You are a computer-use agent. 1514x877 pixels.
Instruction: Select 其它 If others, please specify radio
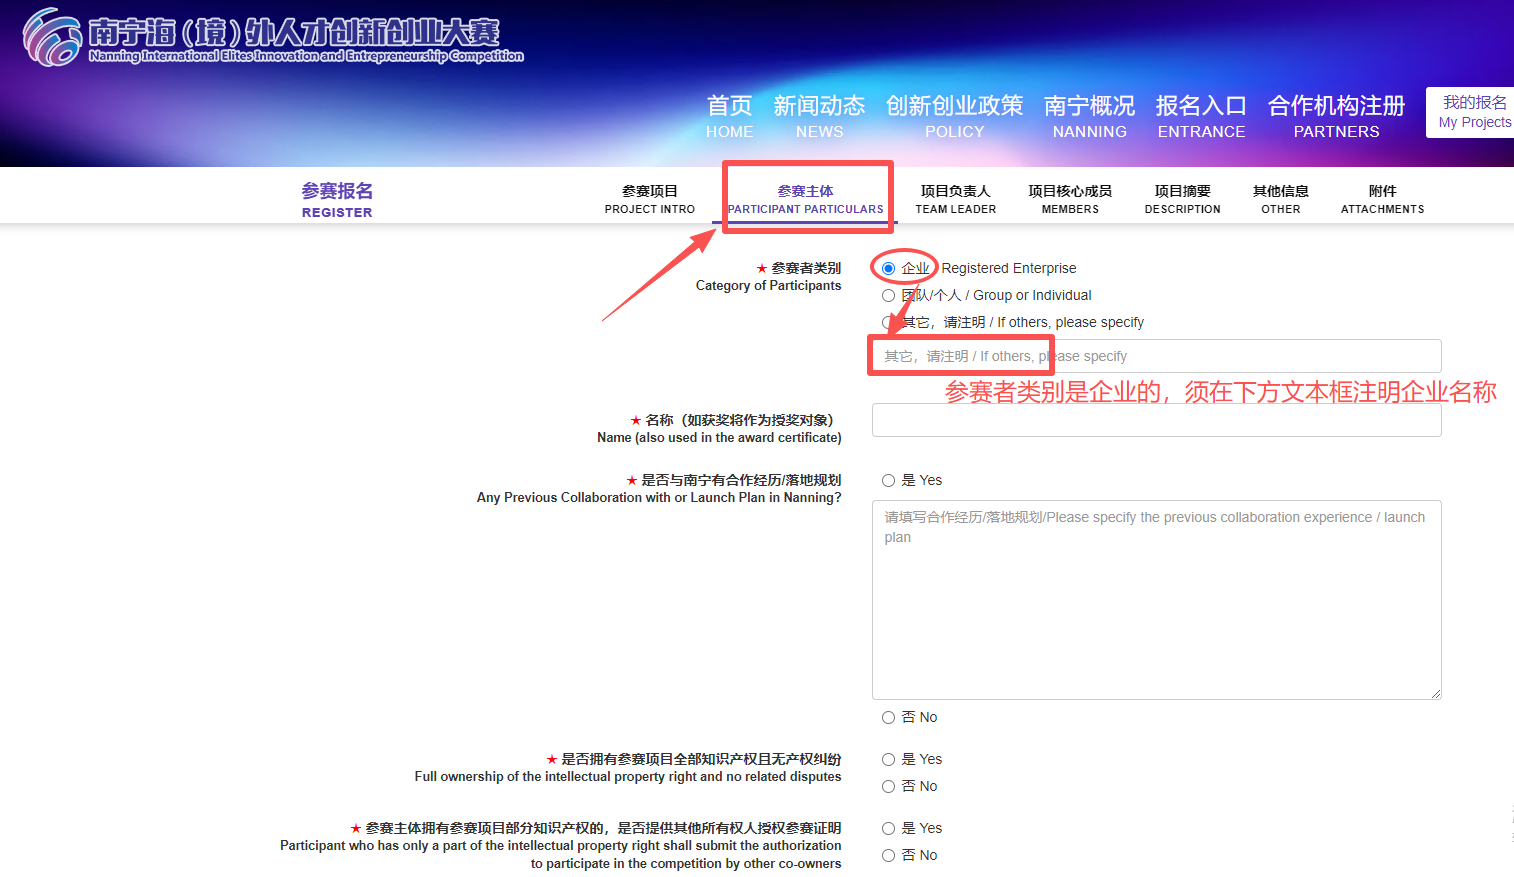tap(888, 322)
